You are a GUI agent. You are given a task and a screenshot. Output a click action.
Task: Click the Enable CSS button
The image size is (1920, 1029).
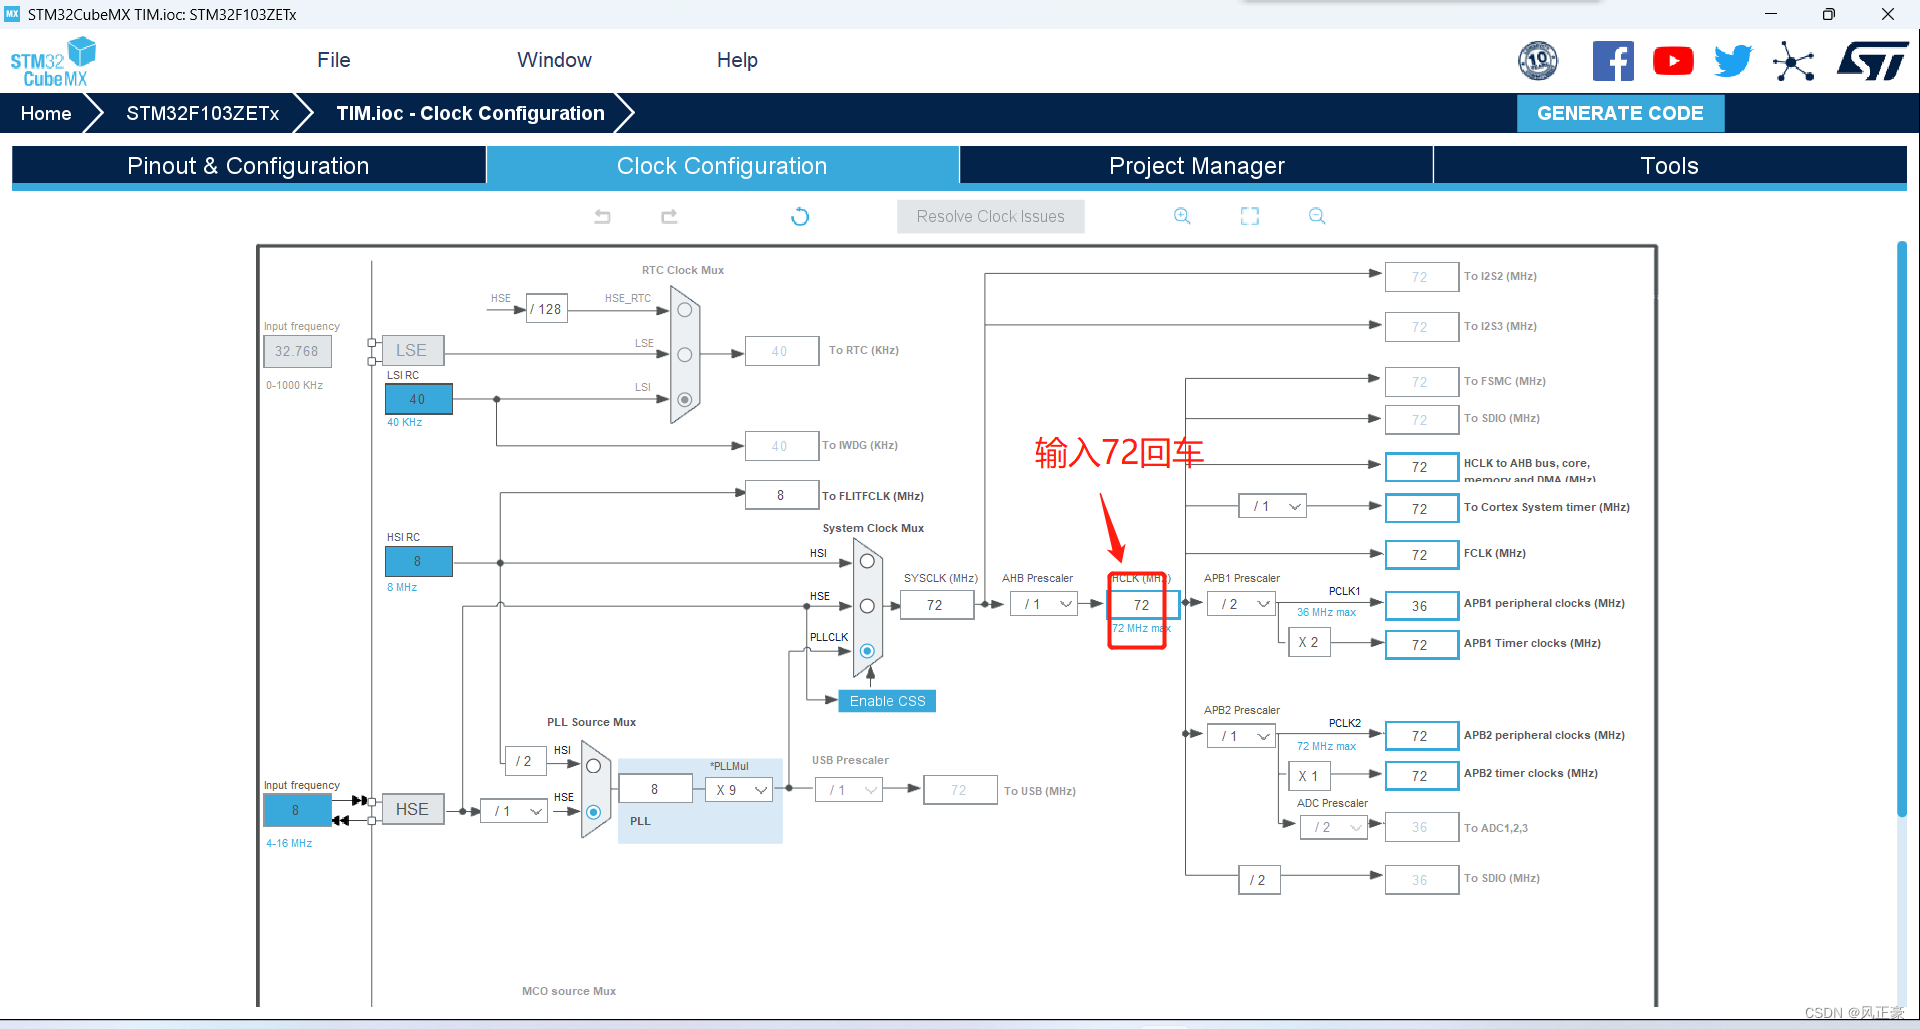(x=887, y=701)
